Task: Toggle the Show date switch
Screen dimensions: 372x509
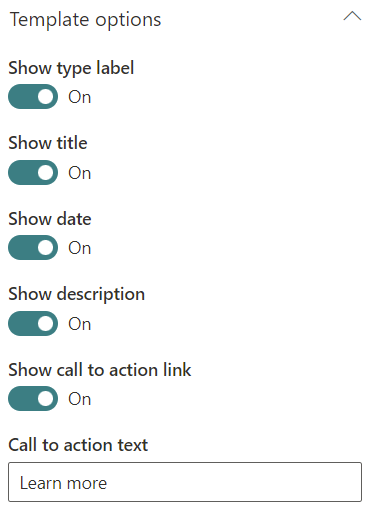Action: 33,248
